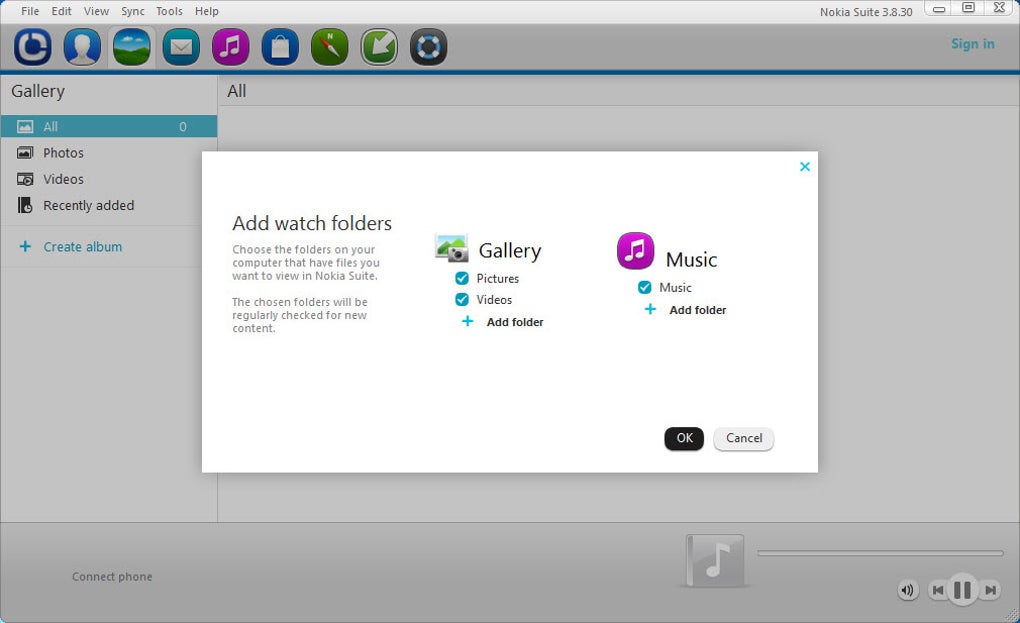The image size is (1020, 623).
Task: Cancel the Add watch folders dialog
Action: tap(744, 438)
